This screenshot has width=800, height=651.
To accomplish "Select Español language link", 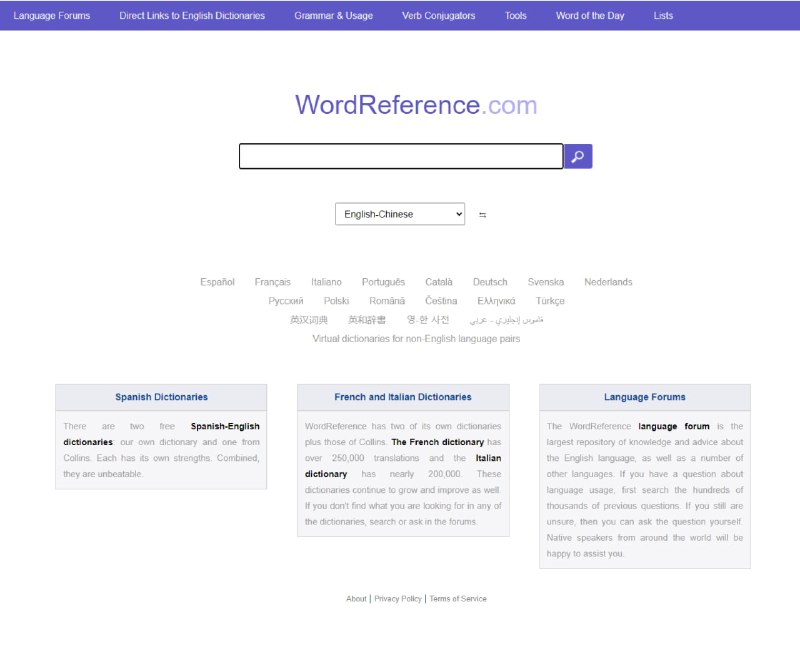I will 217,282.
